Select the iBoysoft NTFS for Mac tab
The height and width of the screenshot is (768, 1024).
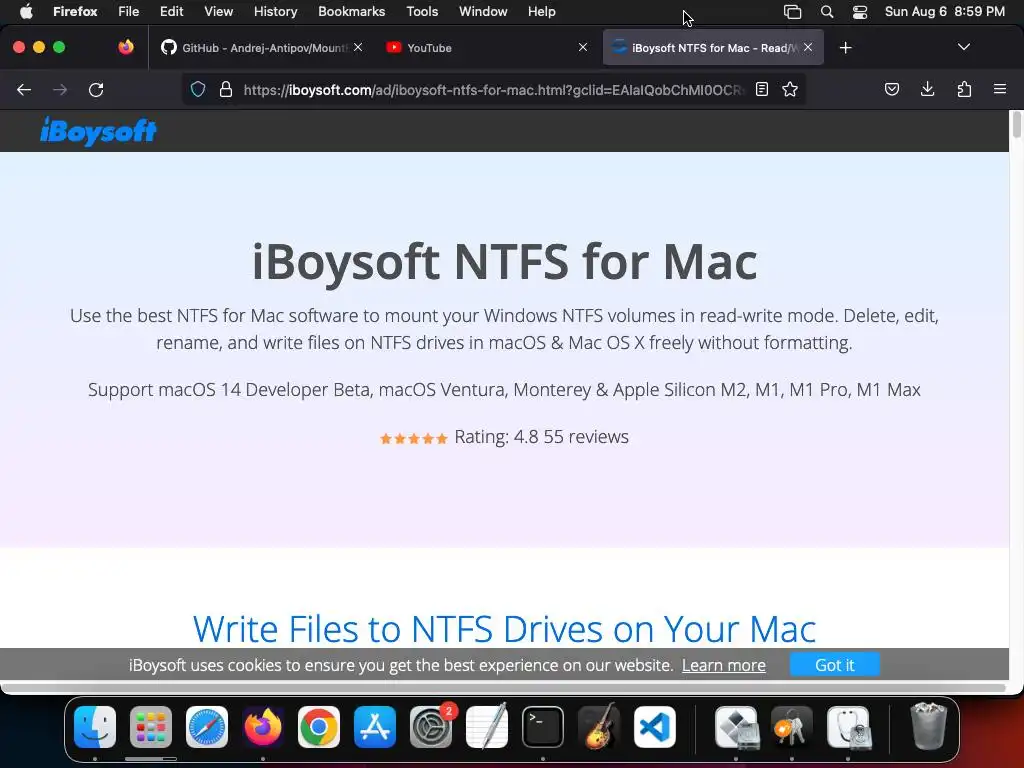pyautogui.click(x=713, y=48)
